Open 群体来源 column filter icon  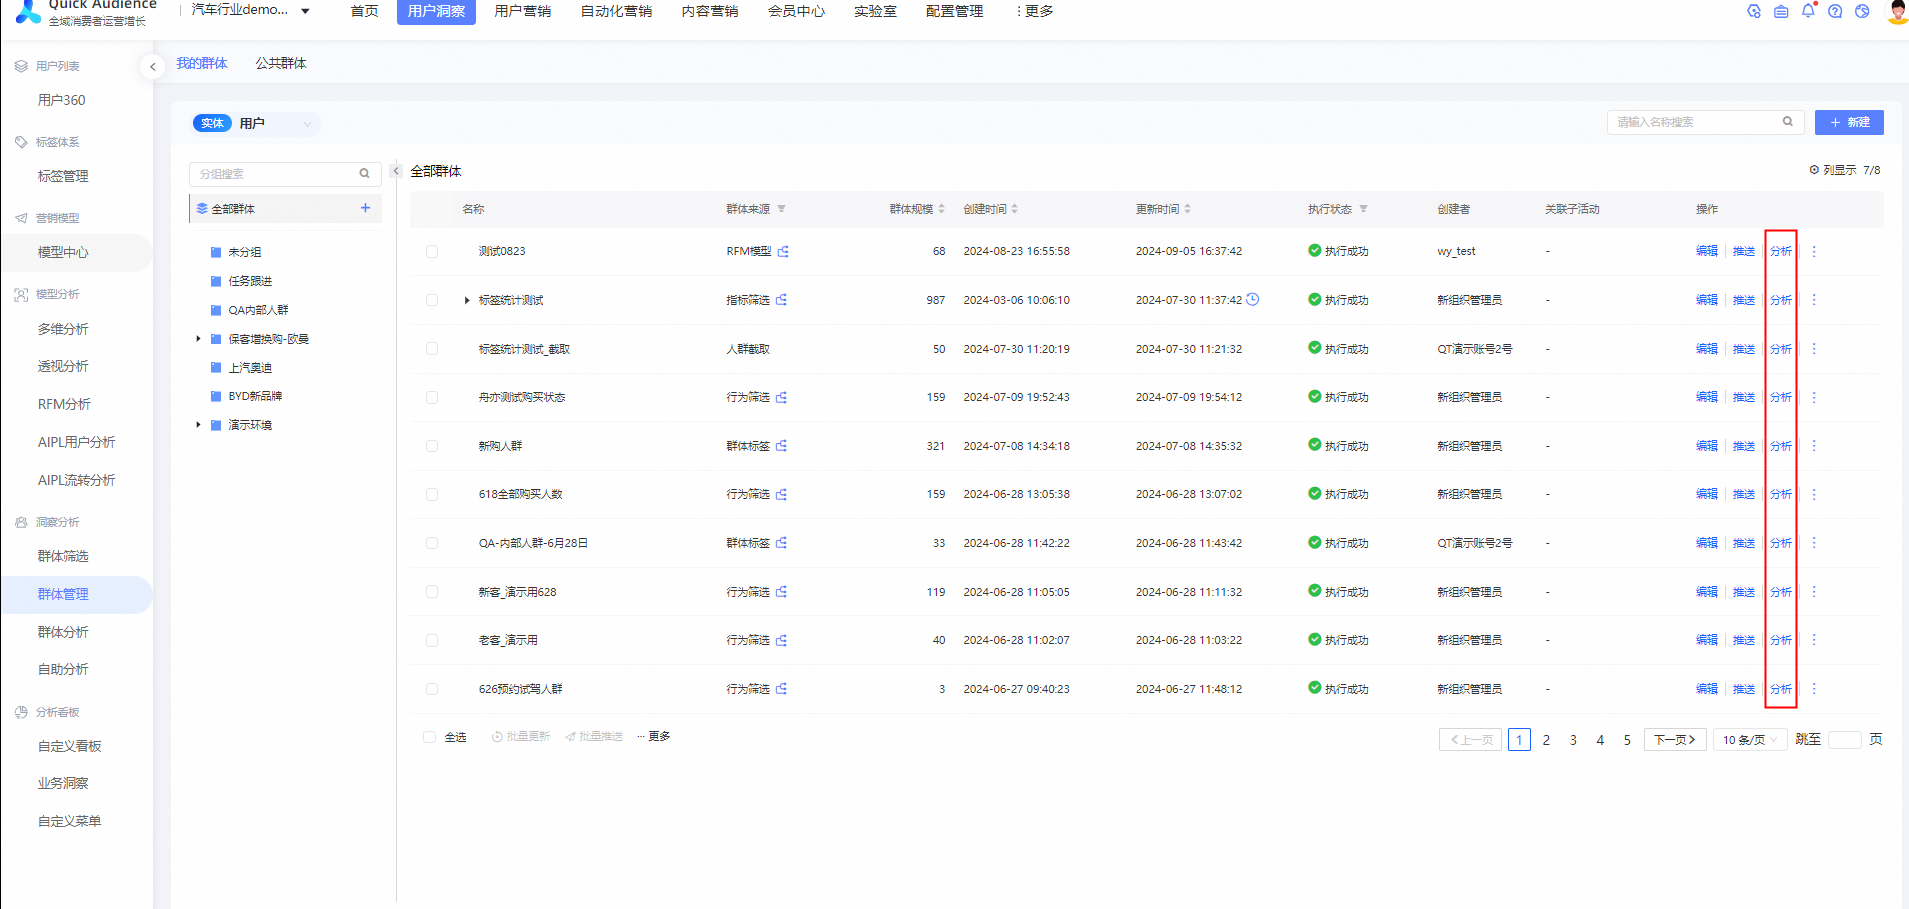781,209
